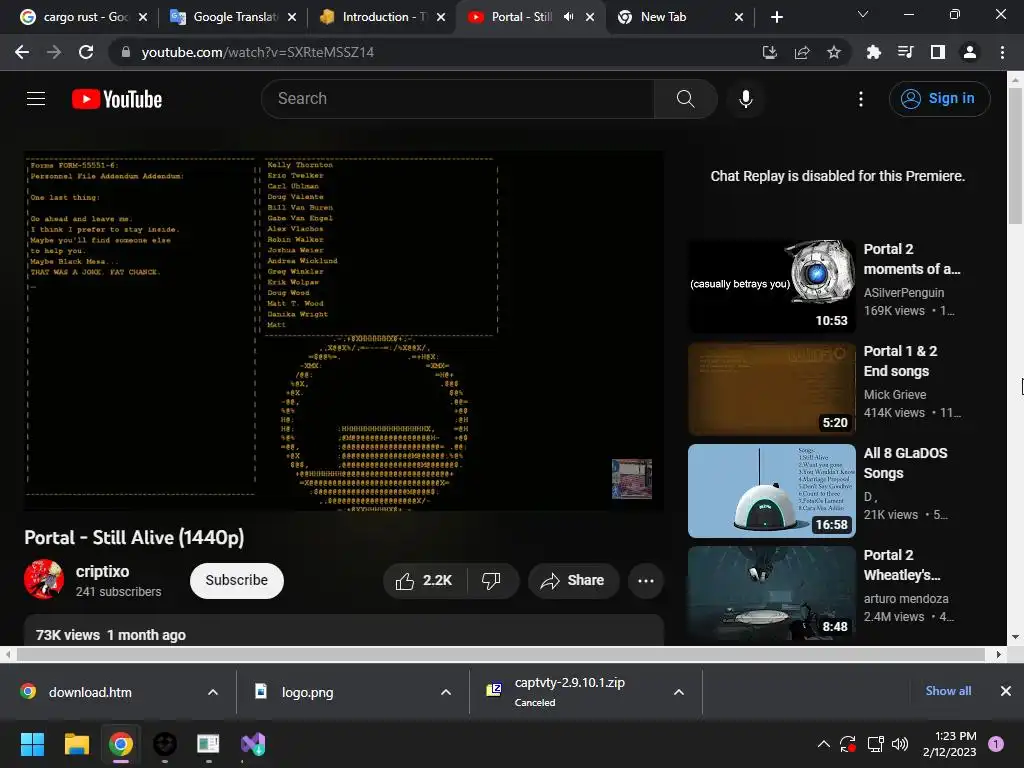Click the Portal 1 & 2 End songs title

[901, 361]
